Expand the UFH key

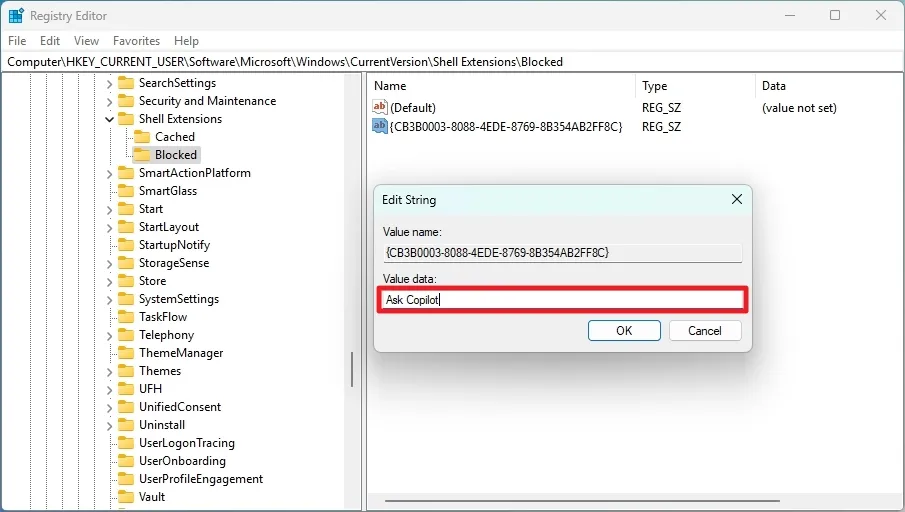(109, 390)
